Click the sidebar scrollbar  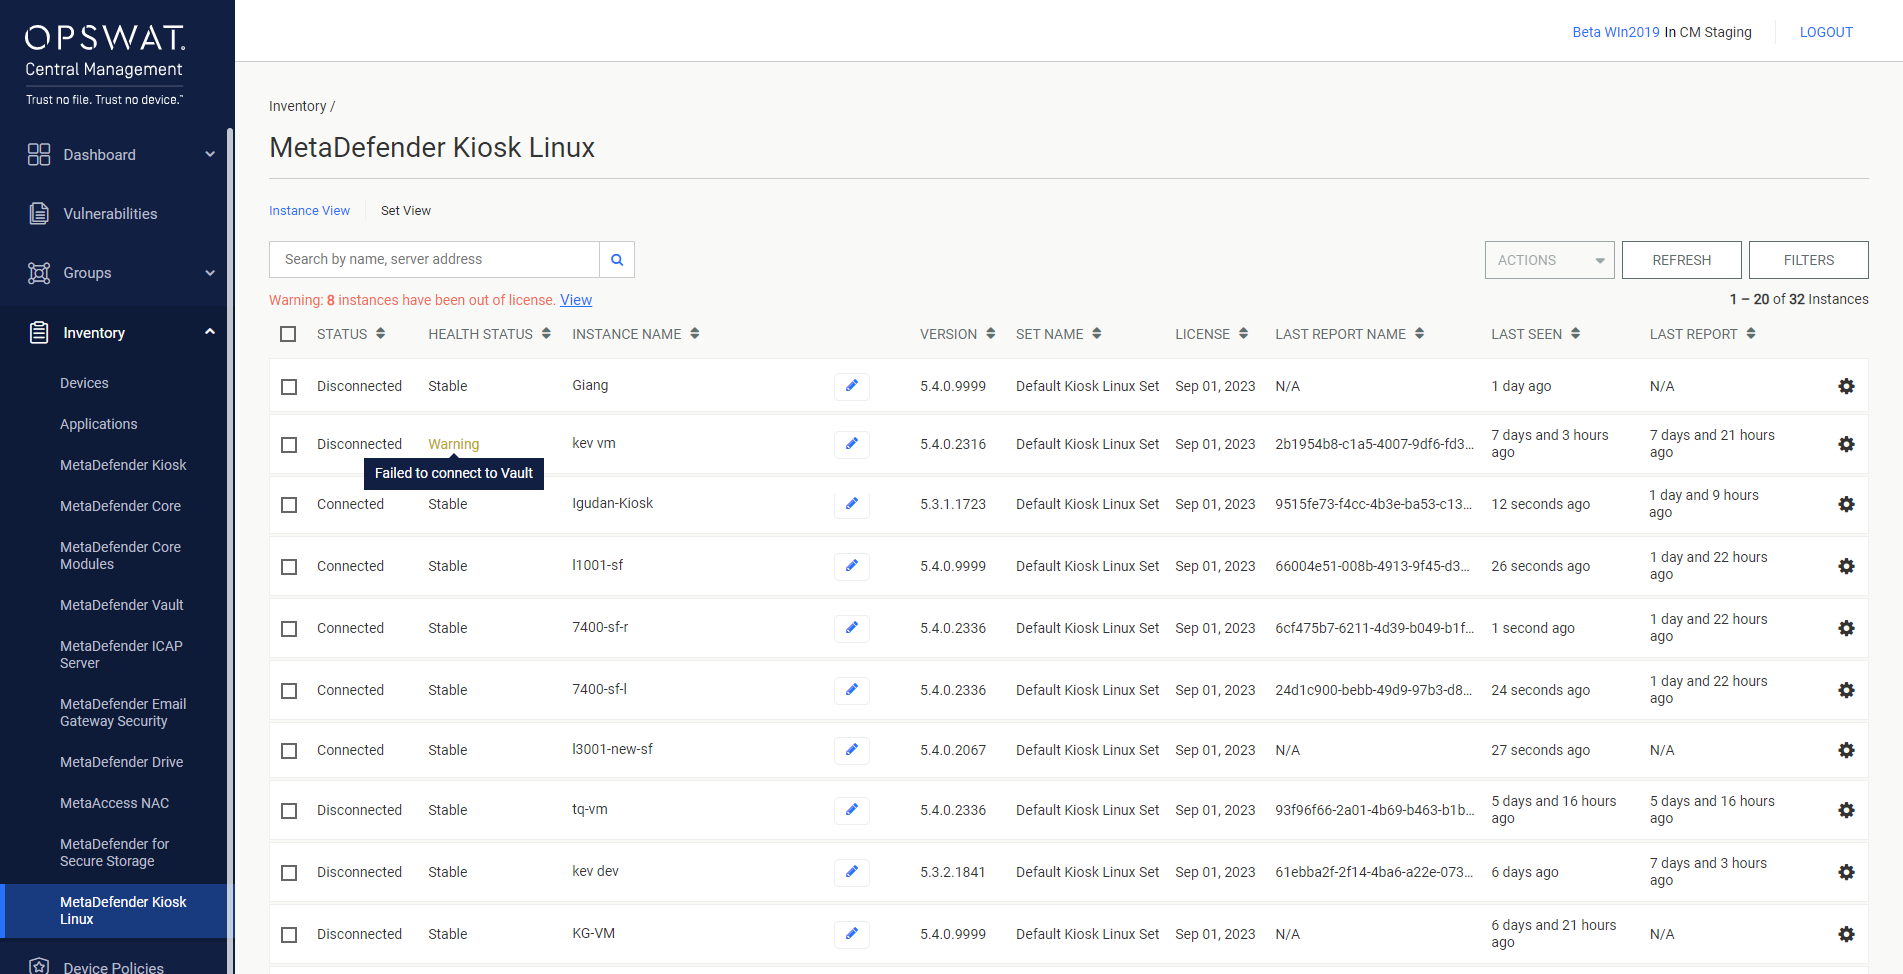[230, 550]
